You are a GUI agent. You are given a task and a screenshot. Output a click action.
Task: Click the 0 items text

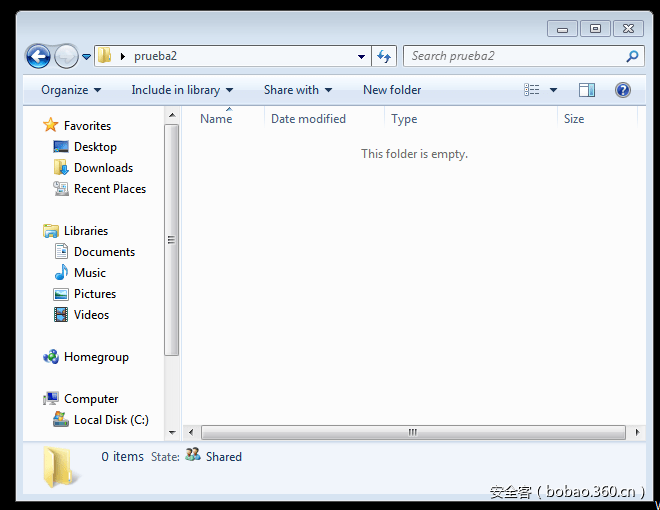coord(122,457)
